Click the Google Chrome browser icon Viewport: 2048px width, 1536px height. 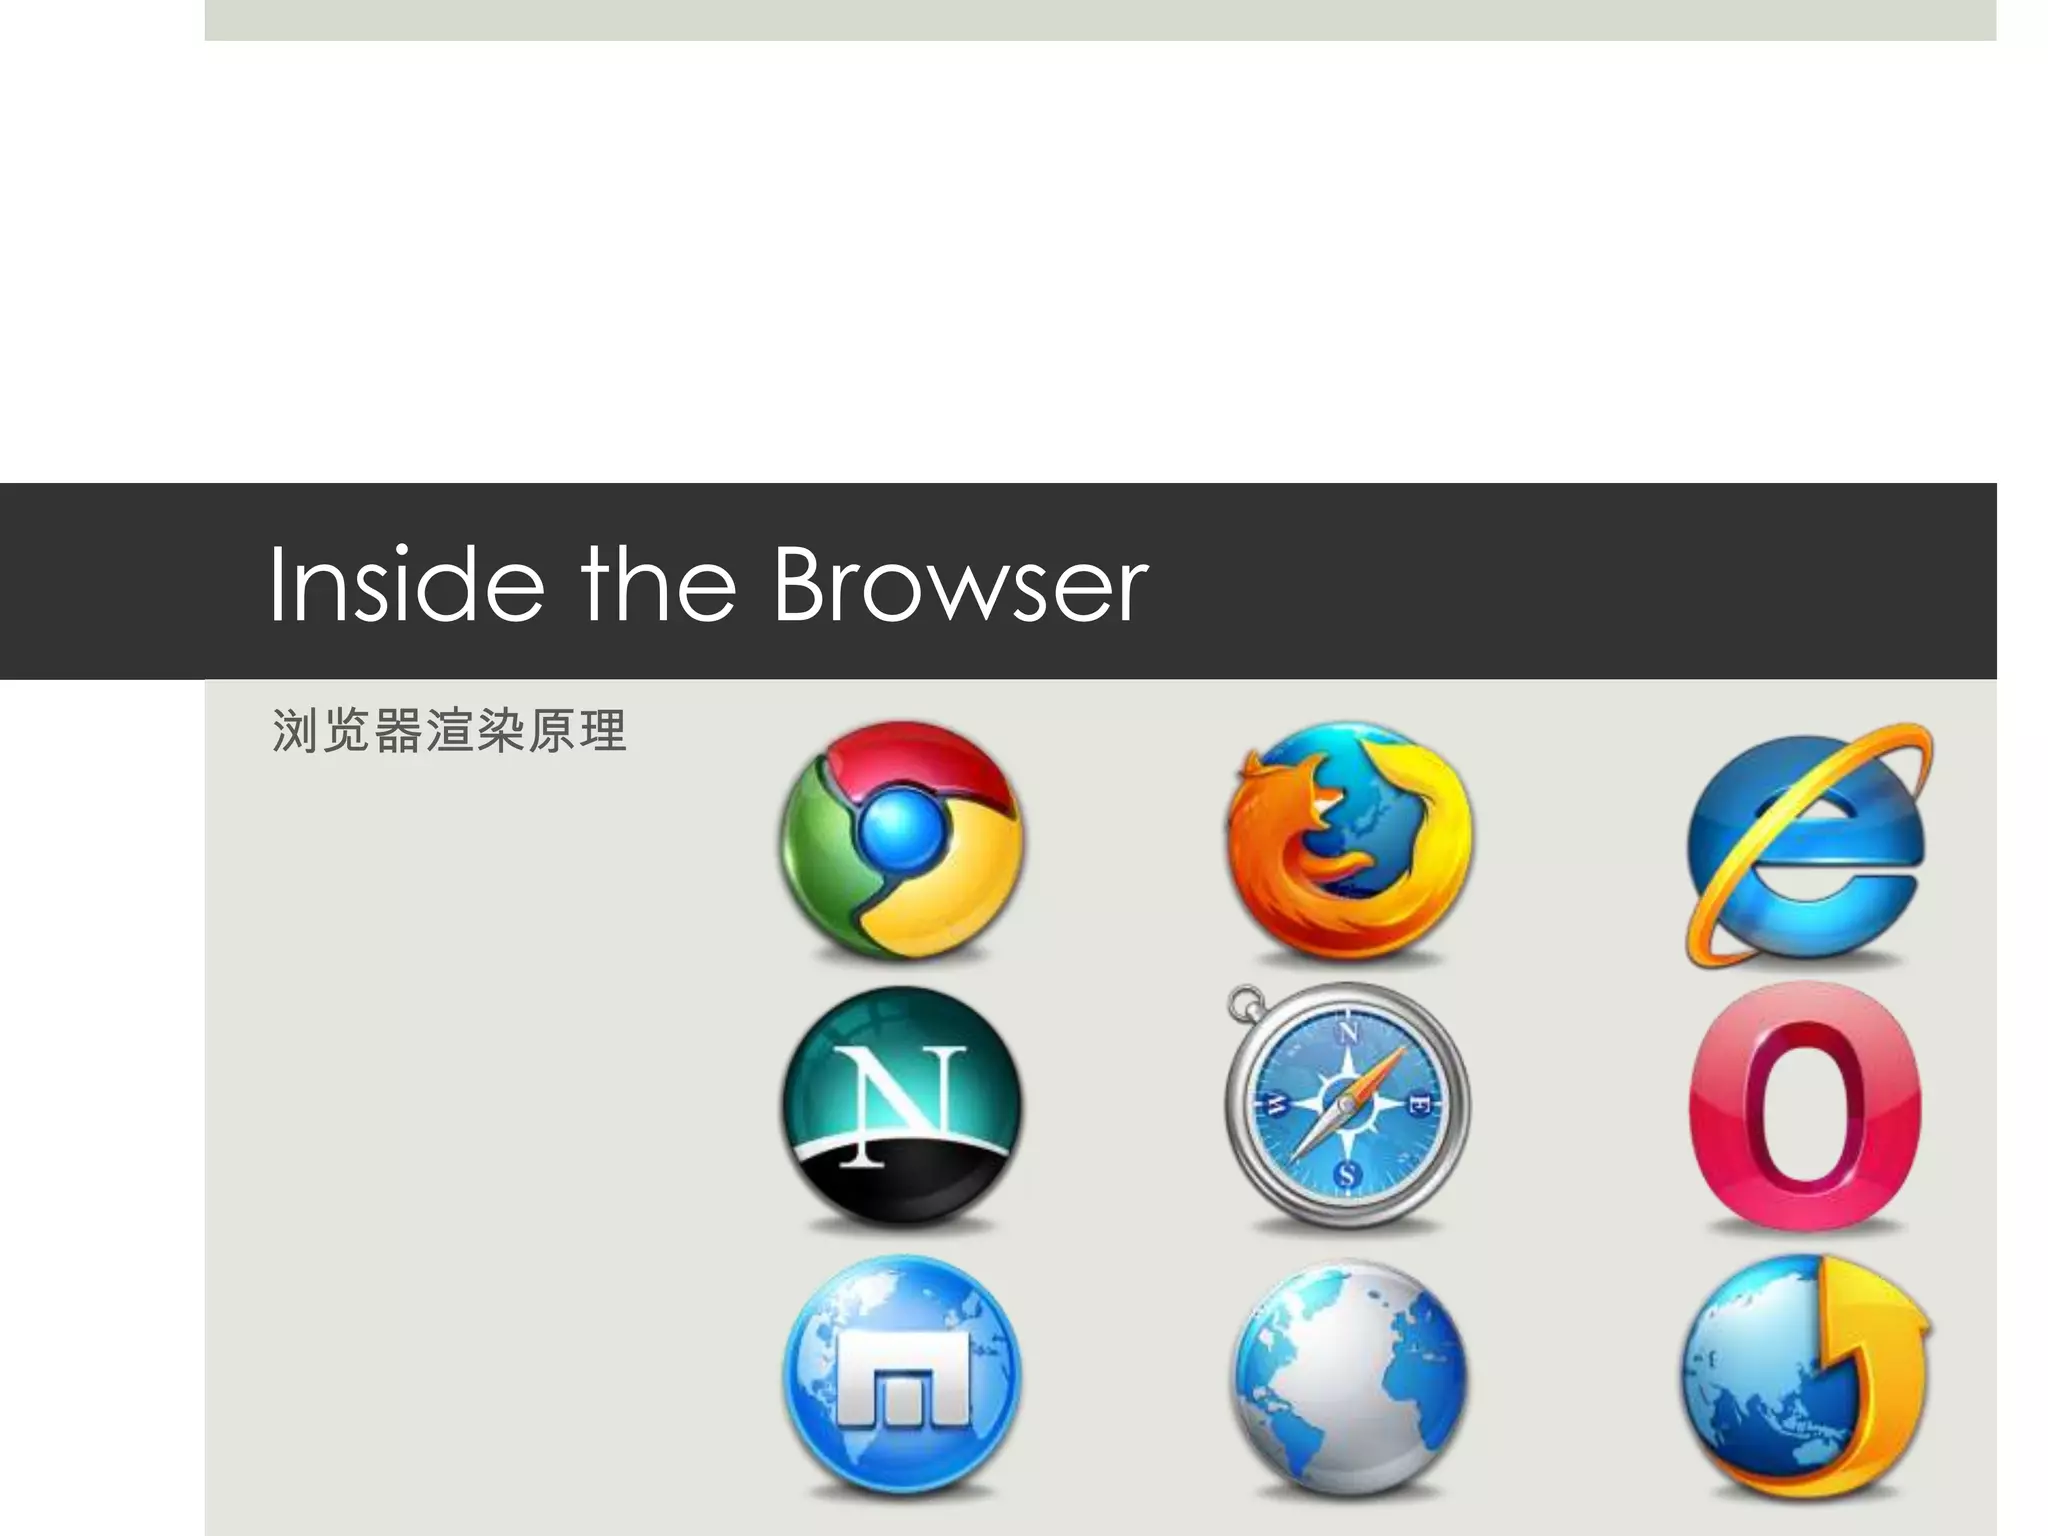coord(902,840)
